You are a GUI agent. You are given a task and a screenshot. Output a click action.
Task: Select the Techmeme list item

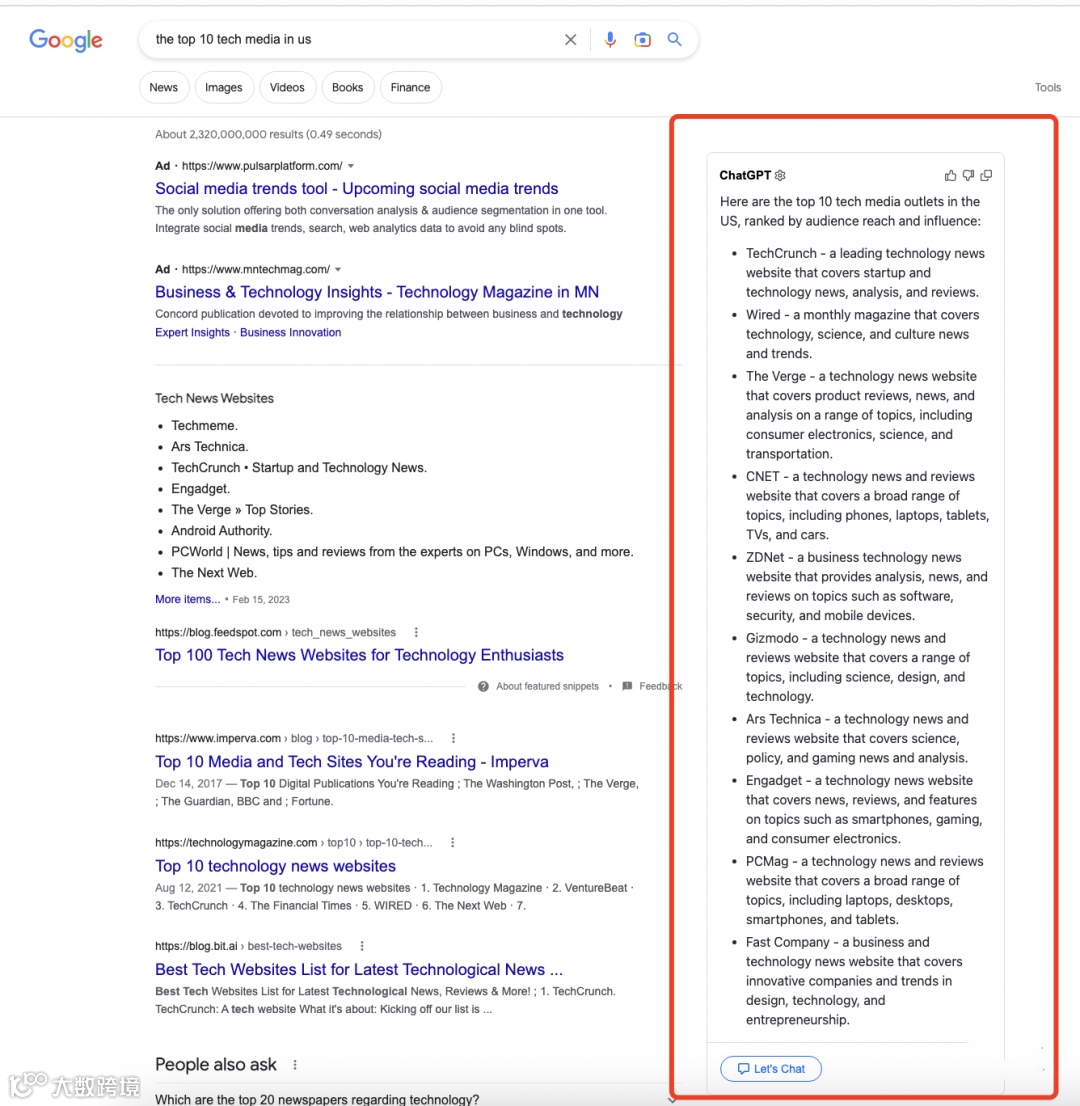205,426
